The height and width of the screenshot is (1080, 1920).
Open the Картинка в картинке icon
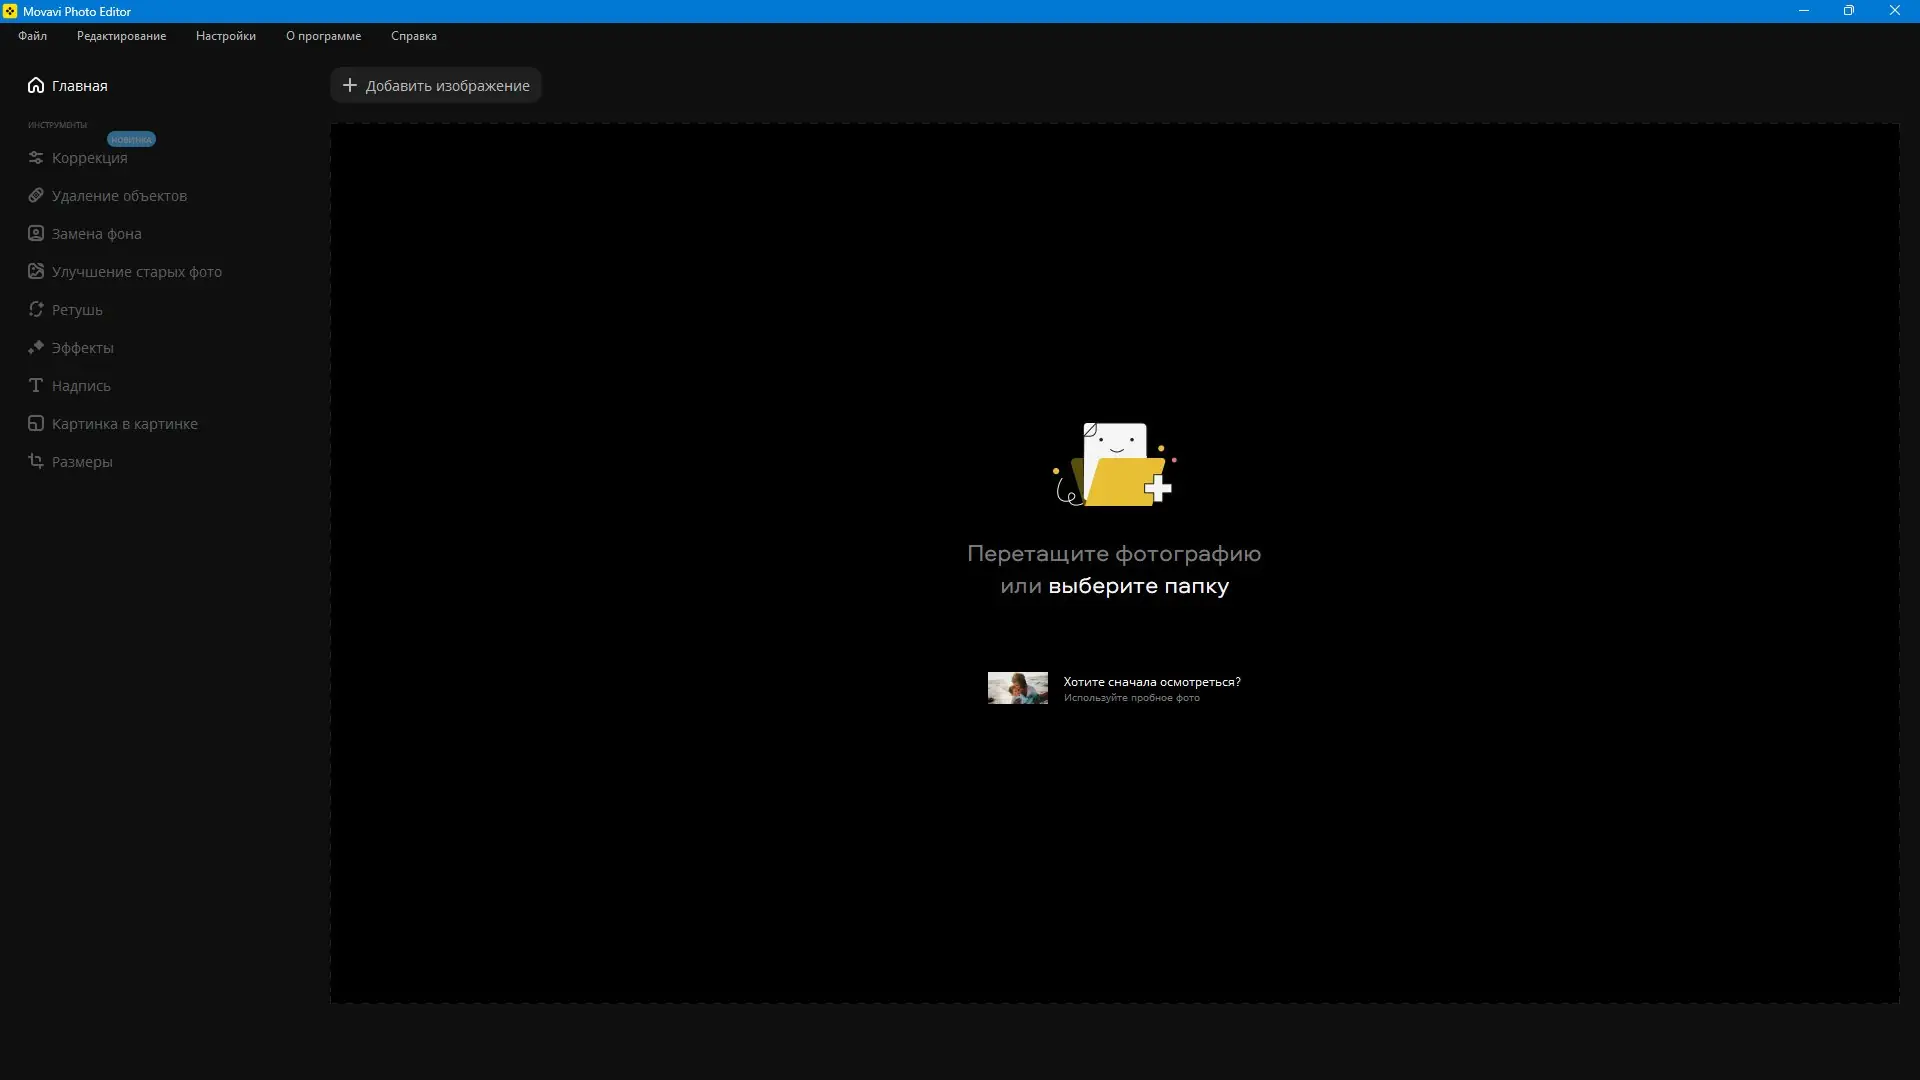(36, 423)
